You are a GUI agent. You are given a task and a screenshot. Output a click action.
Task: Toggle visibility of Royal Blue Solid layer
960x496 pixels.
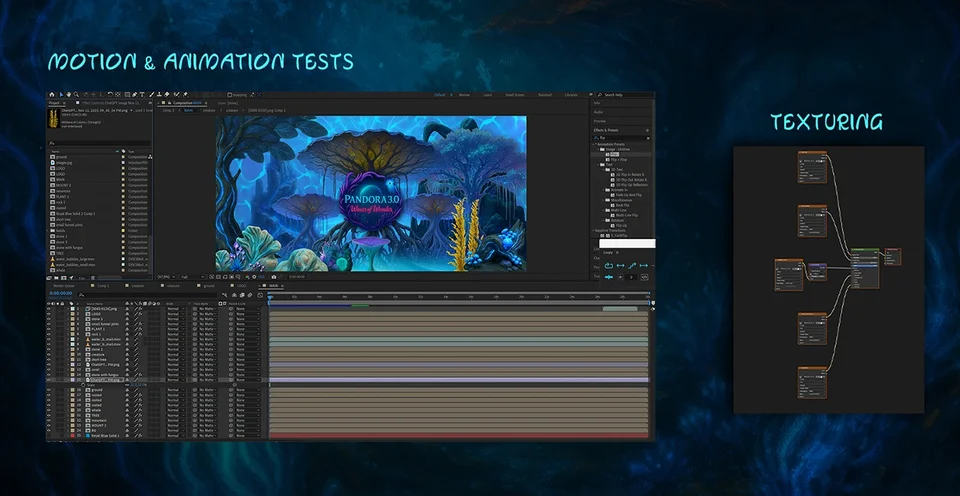pos(49,435)
